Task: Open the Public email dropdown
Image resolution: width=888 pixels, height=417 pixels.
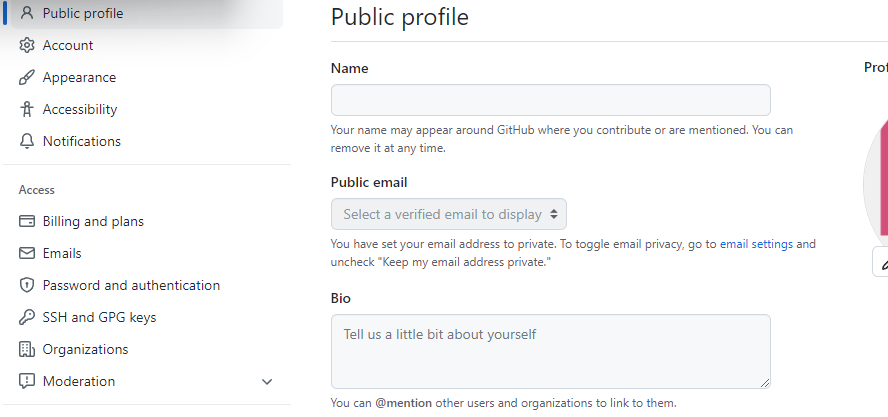Action: [449, 214]
